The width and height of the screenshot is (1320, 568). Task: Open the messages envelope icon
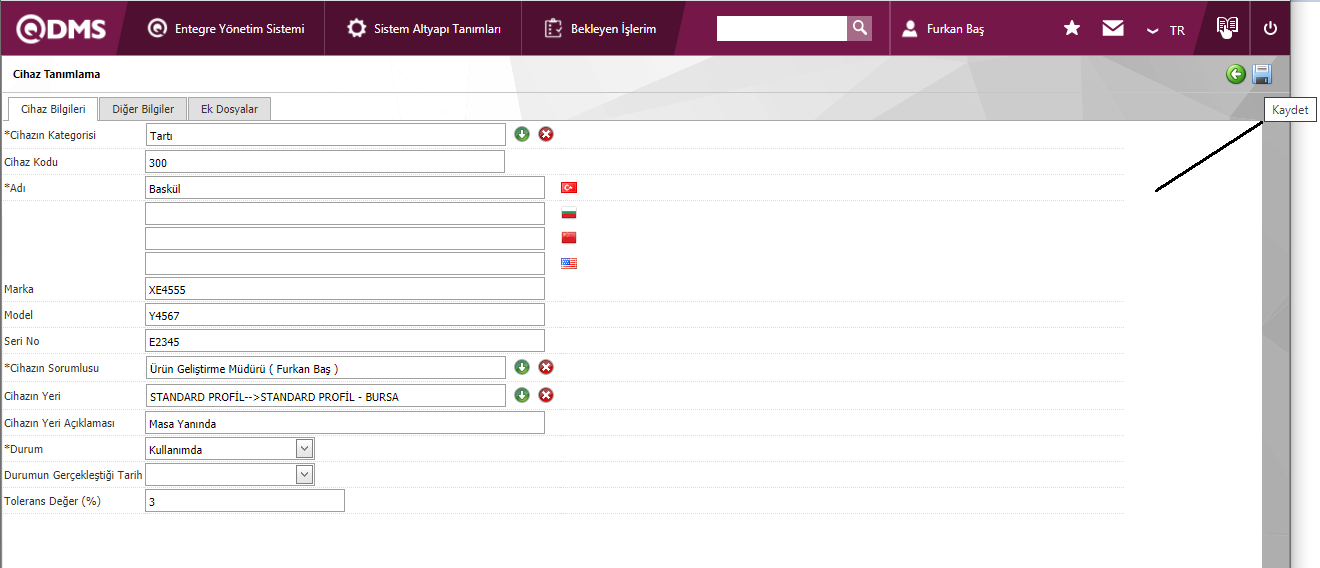click(x=1113, y=28)
